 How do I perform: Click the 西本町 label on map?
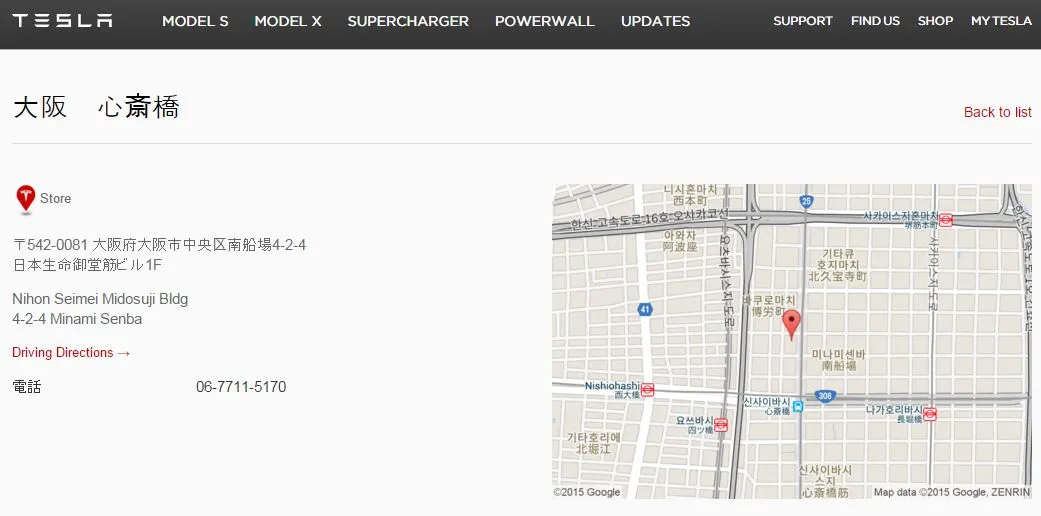click(688, 200)
